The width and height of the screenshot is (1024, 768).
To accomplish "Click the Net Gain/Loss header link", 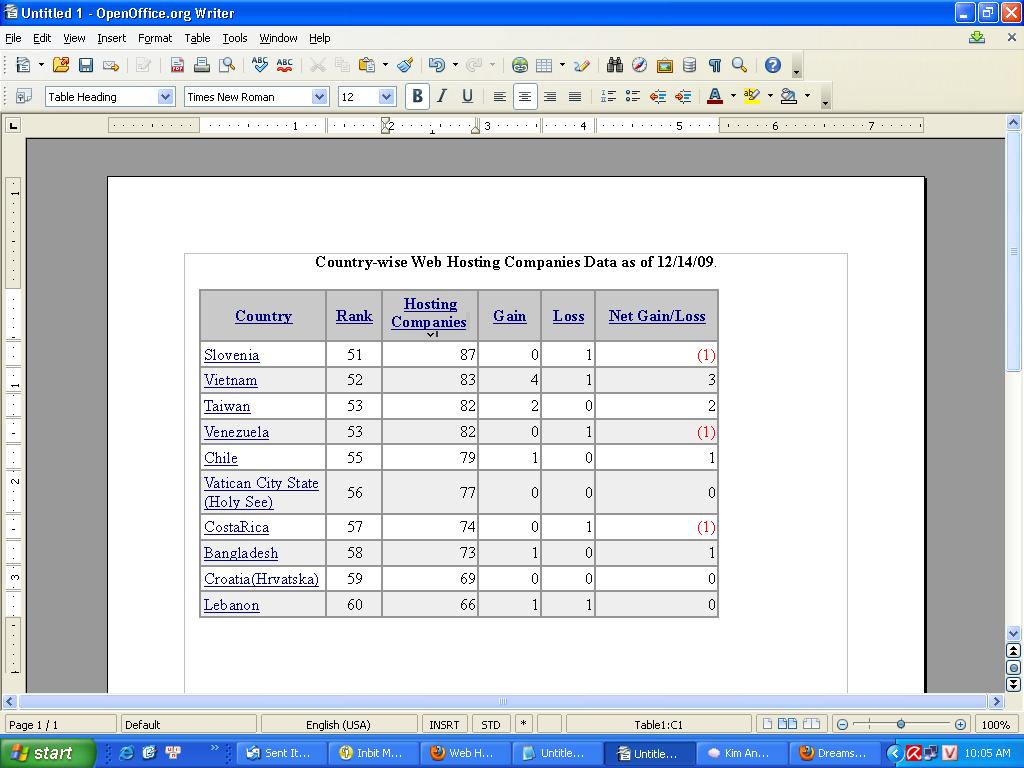I will (x=657, y=316).
